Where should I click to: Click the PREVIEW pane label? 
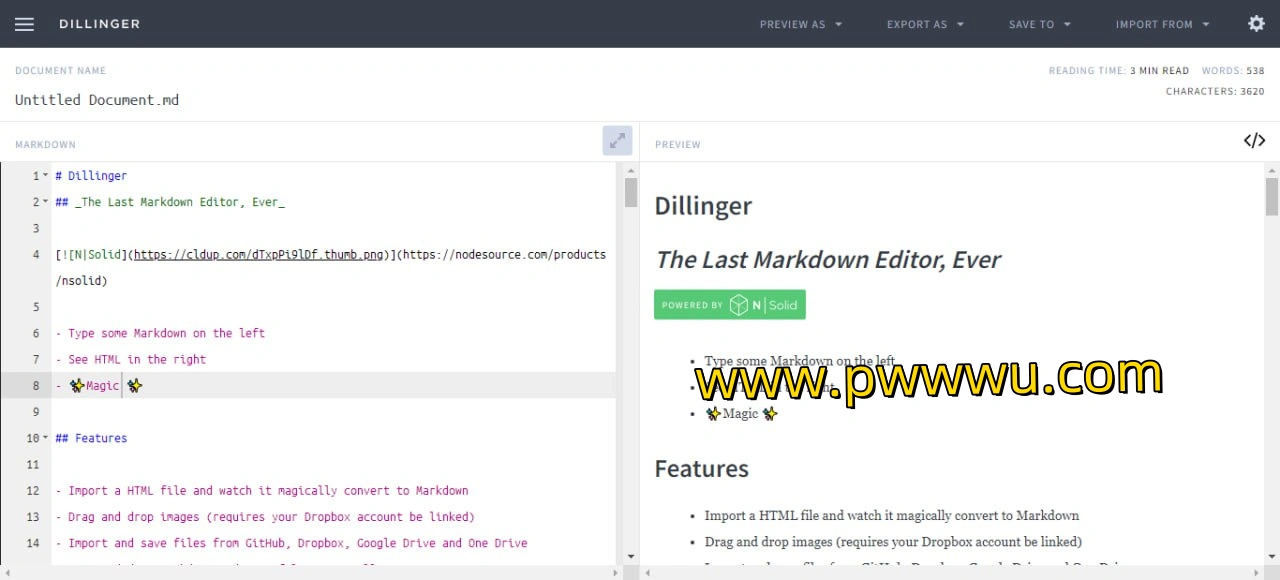coord(678,145)
